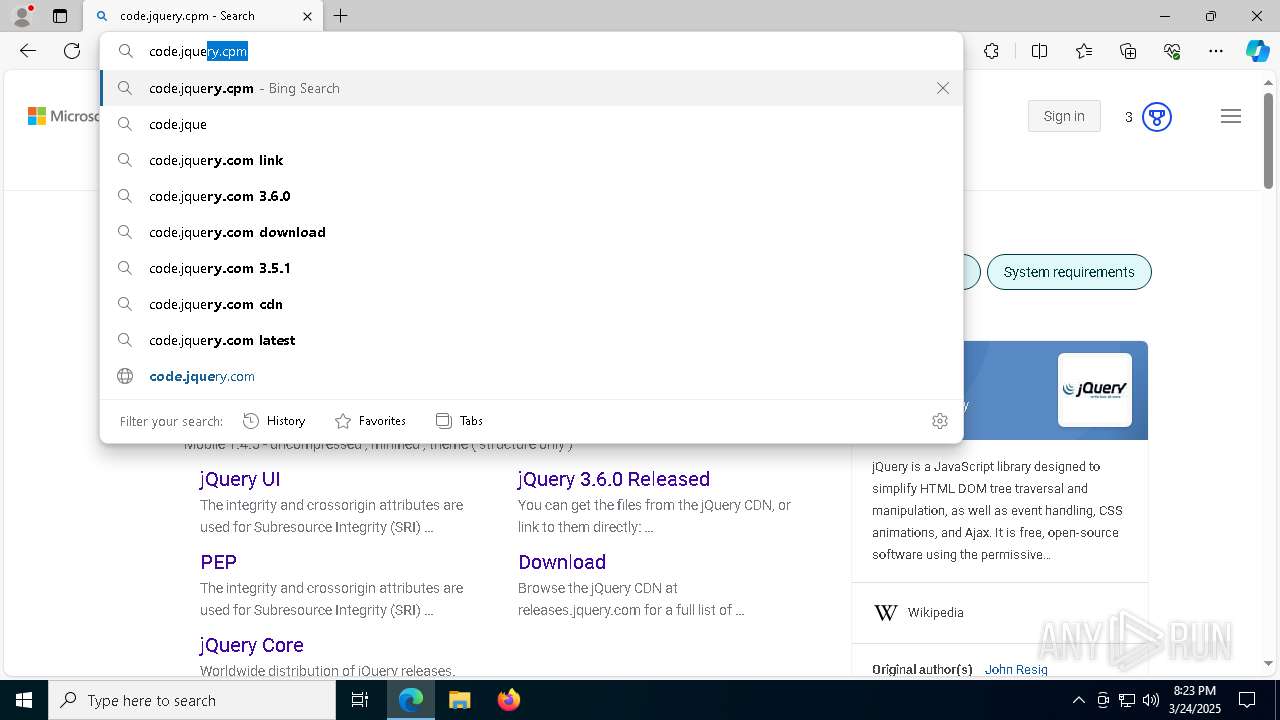The width and height of the screenshot is (1280, 720).
Task: Filter suggestions by Tabs
Action: (459, 421)
